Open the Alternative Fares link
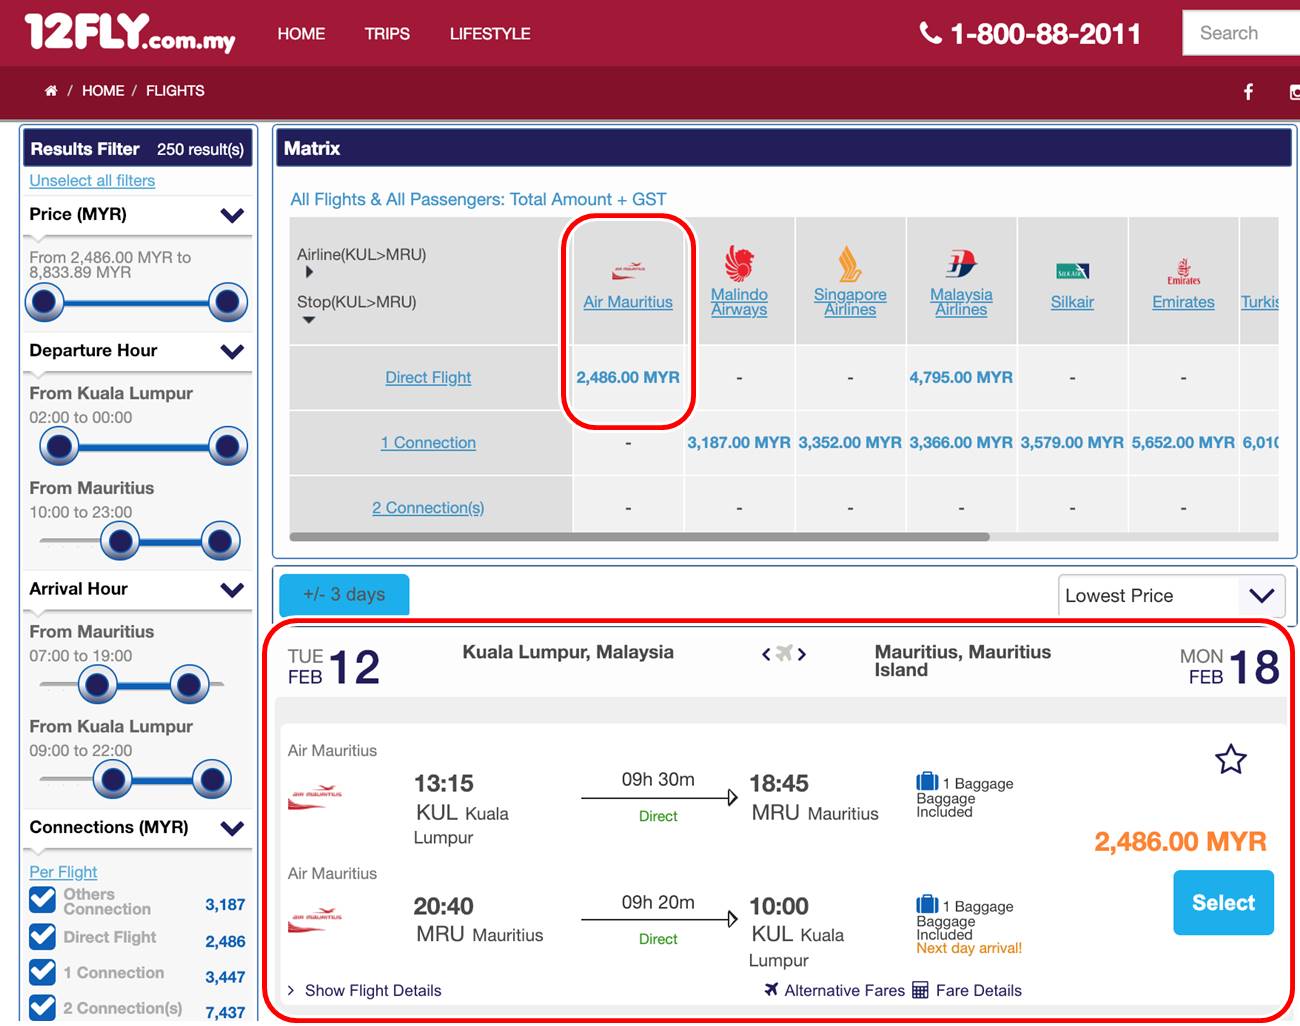 (x=844, y=990)
